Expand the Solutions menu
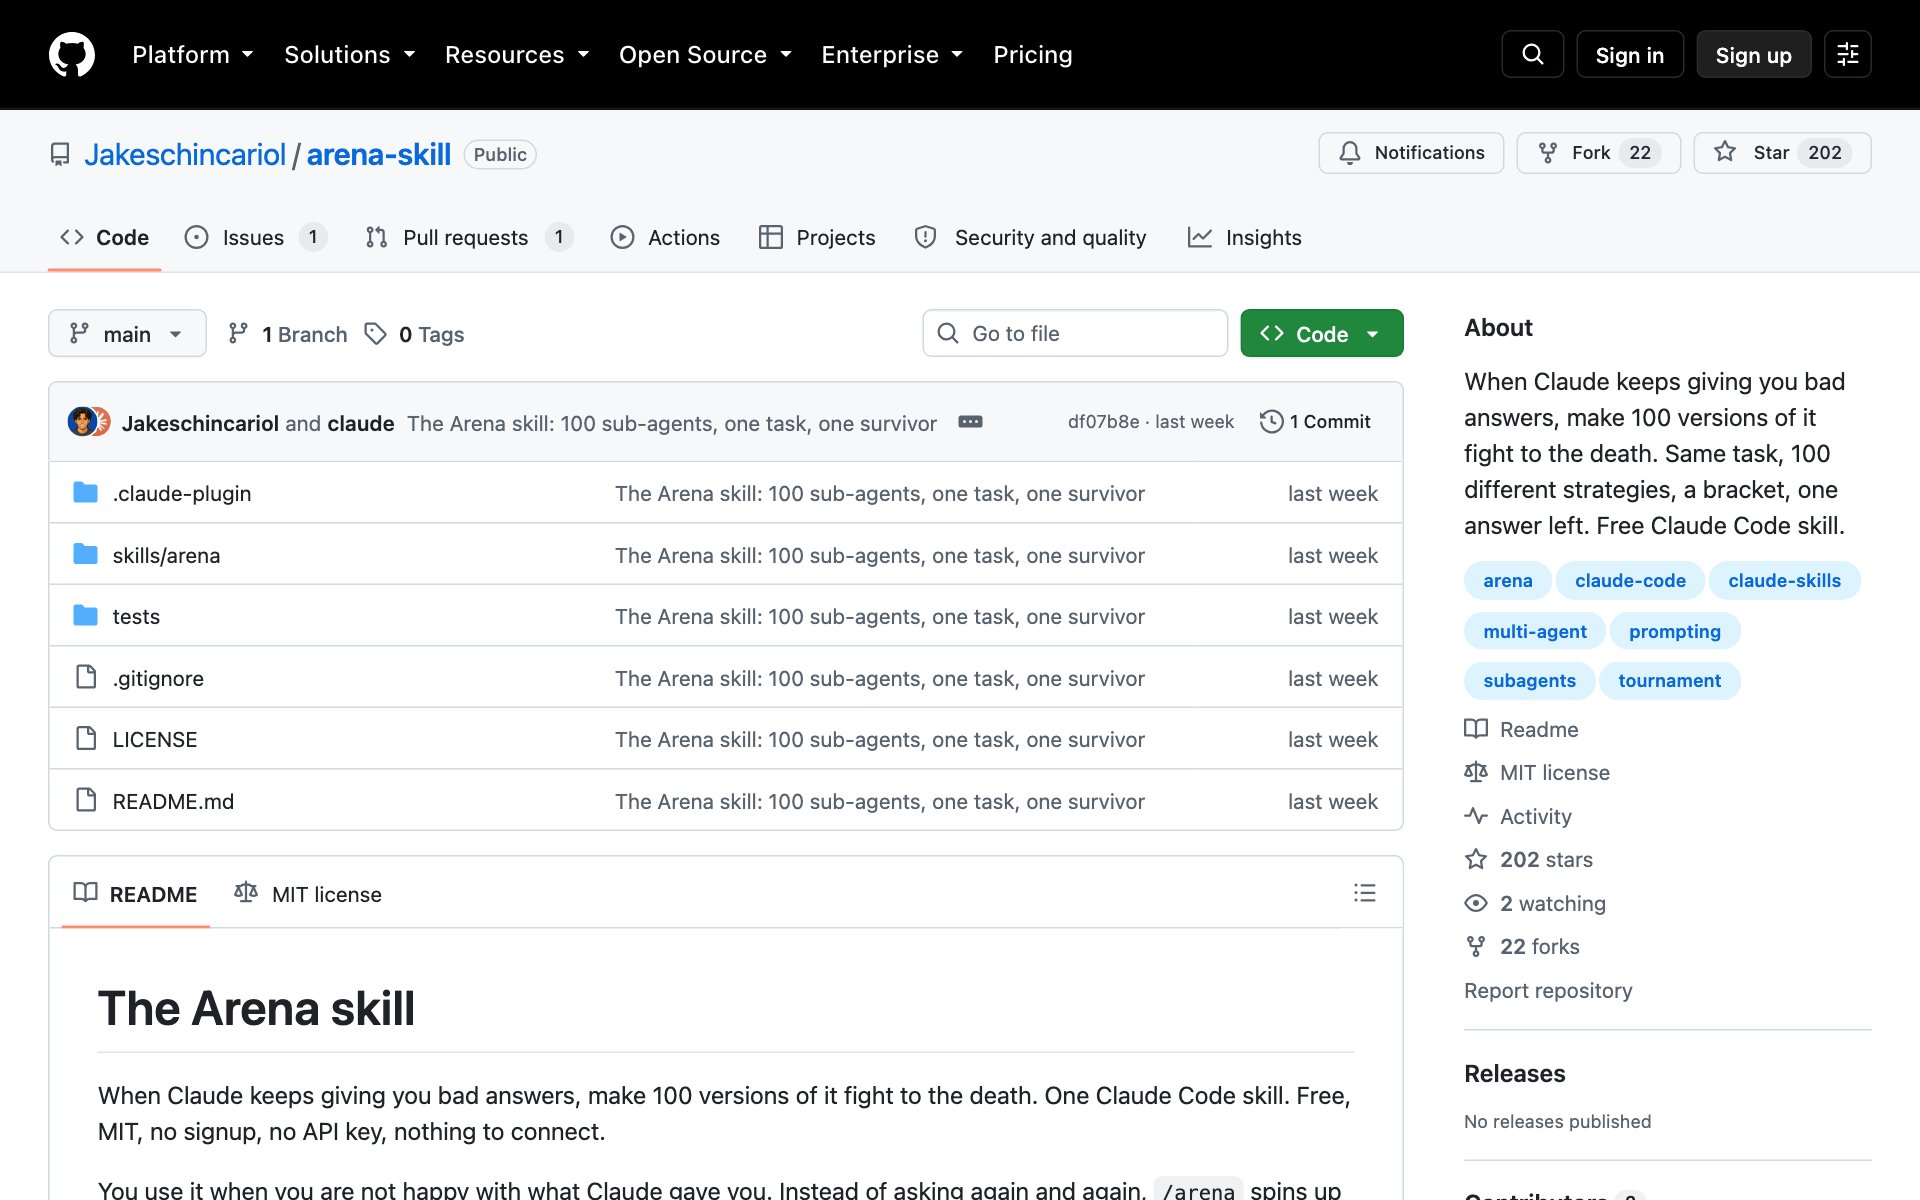This screenshot has width=1920, height=1200. point(350,55)
